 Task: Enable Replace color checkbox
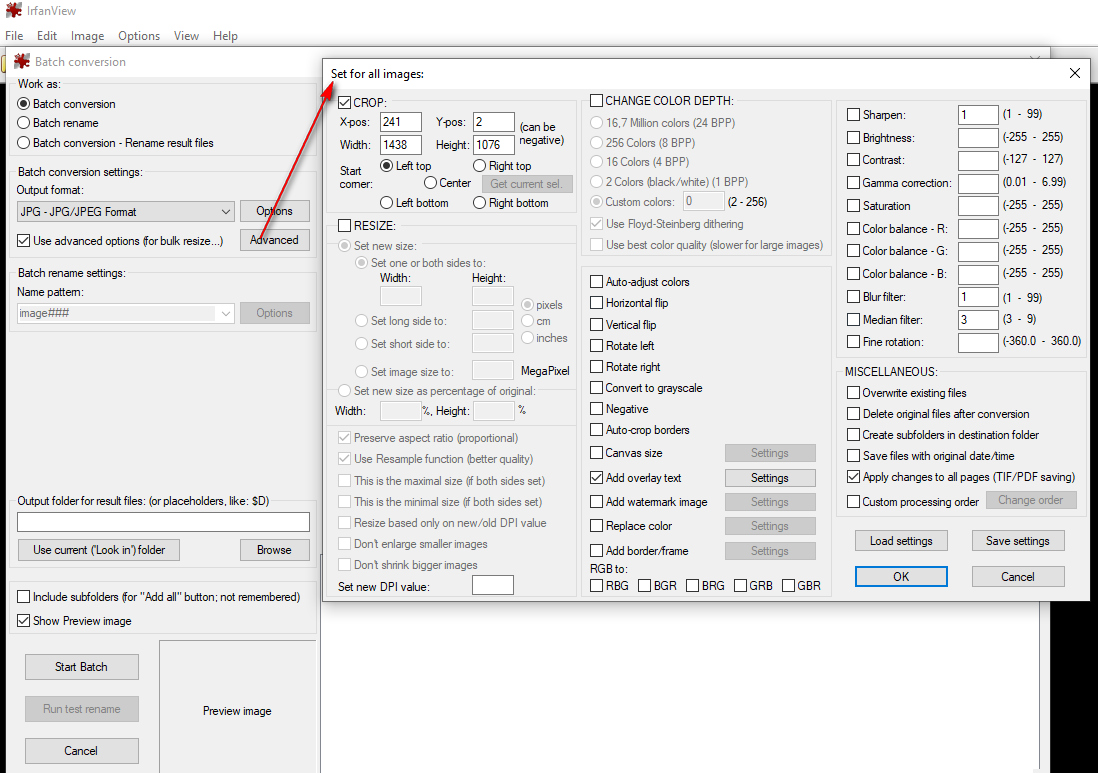[597, 526]
